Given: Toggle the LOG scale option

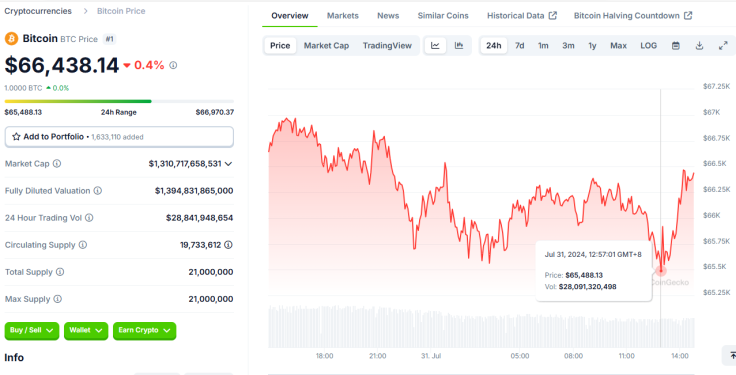Looking at the screenshot, I should click(x=649, y=46).
